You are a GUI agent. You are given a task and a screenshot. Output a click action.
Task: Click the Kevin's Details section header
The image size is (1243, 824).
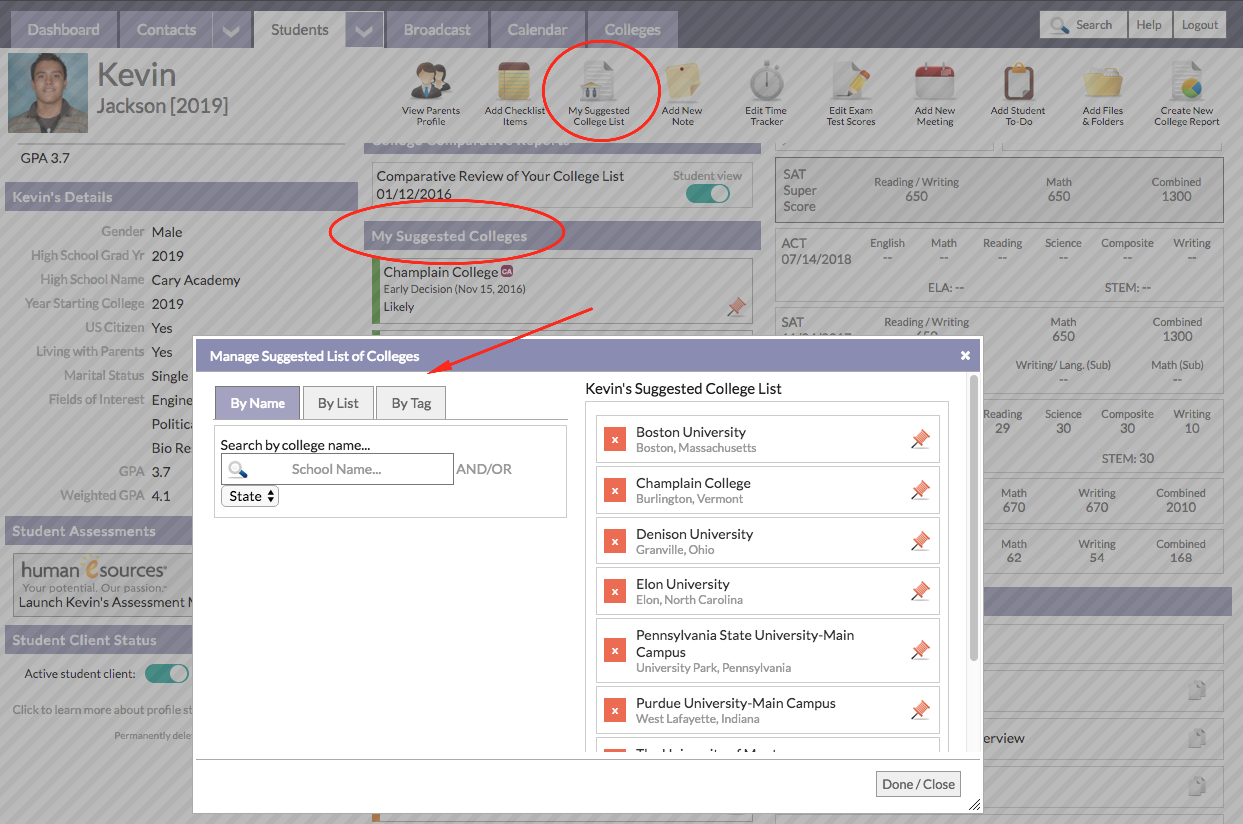click(x=181, y=197)
